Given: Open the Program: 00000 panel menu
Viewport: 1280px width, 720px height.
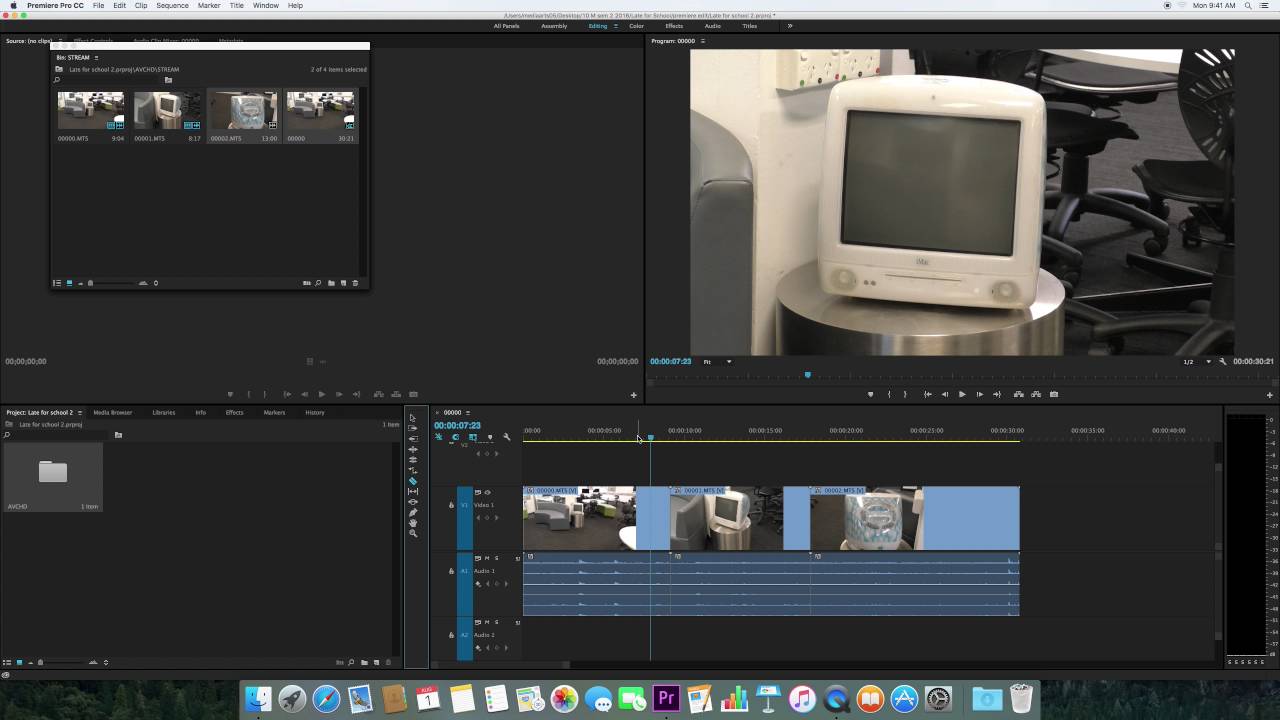Looking at the screenshot, I should click(x=702, y=41).
